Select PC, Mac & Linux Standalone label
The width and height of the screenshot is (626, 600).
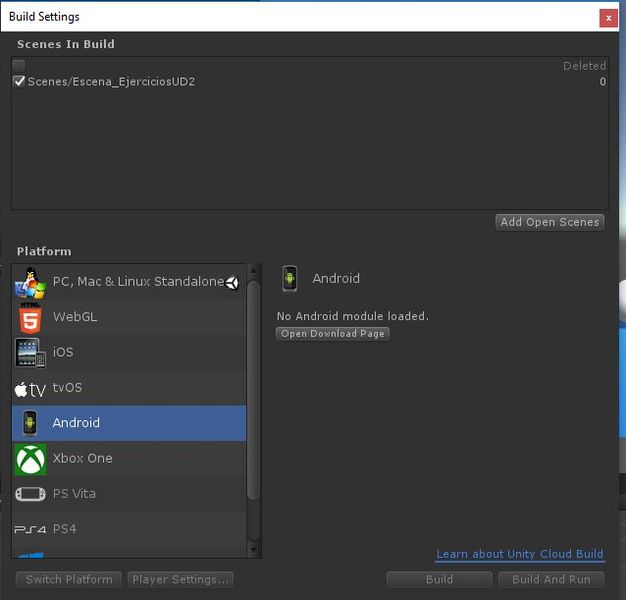(138, 281)
